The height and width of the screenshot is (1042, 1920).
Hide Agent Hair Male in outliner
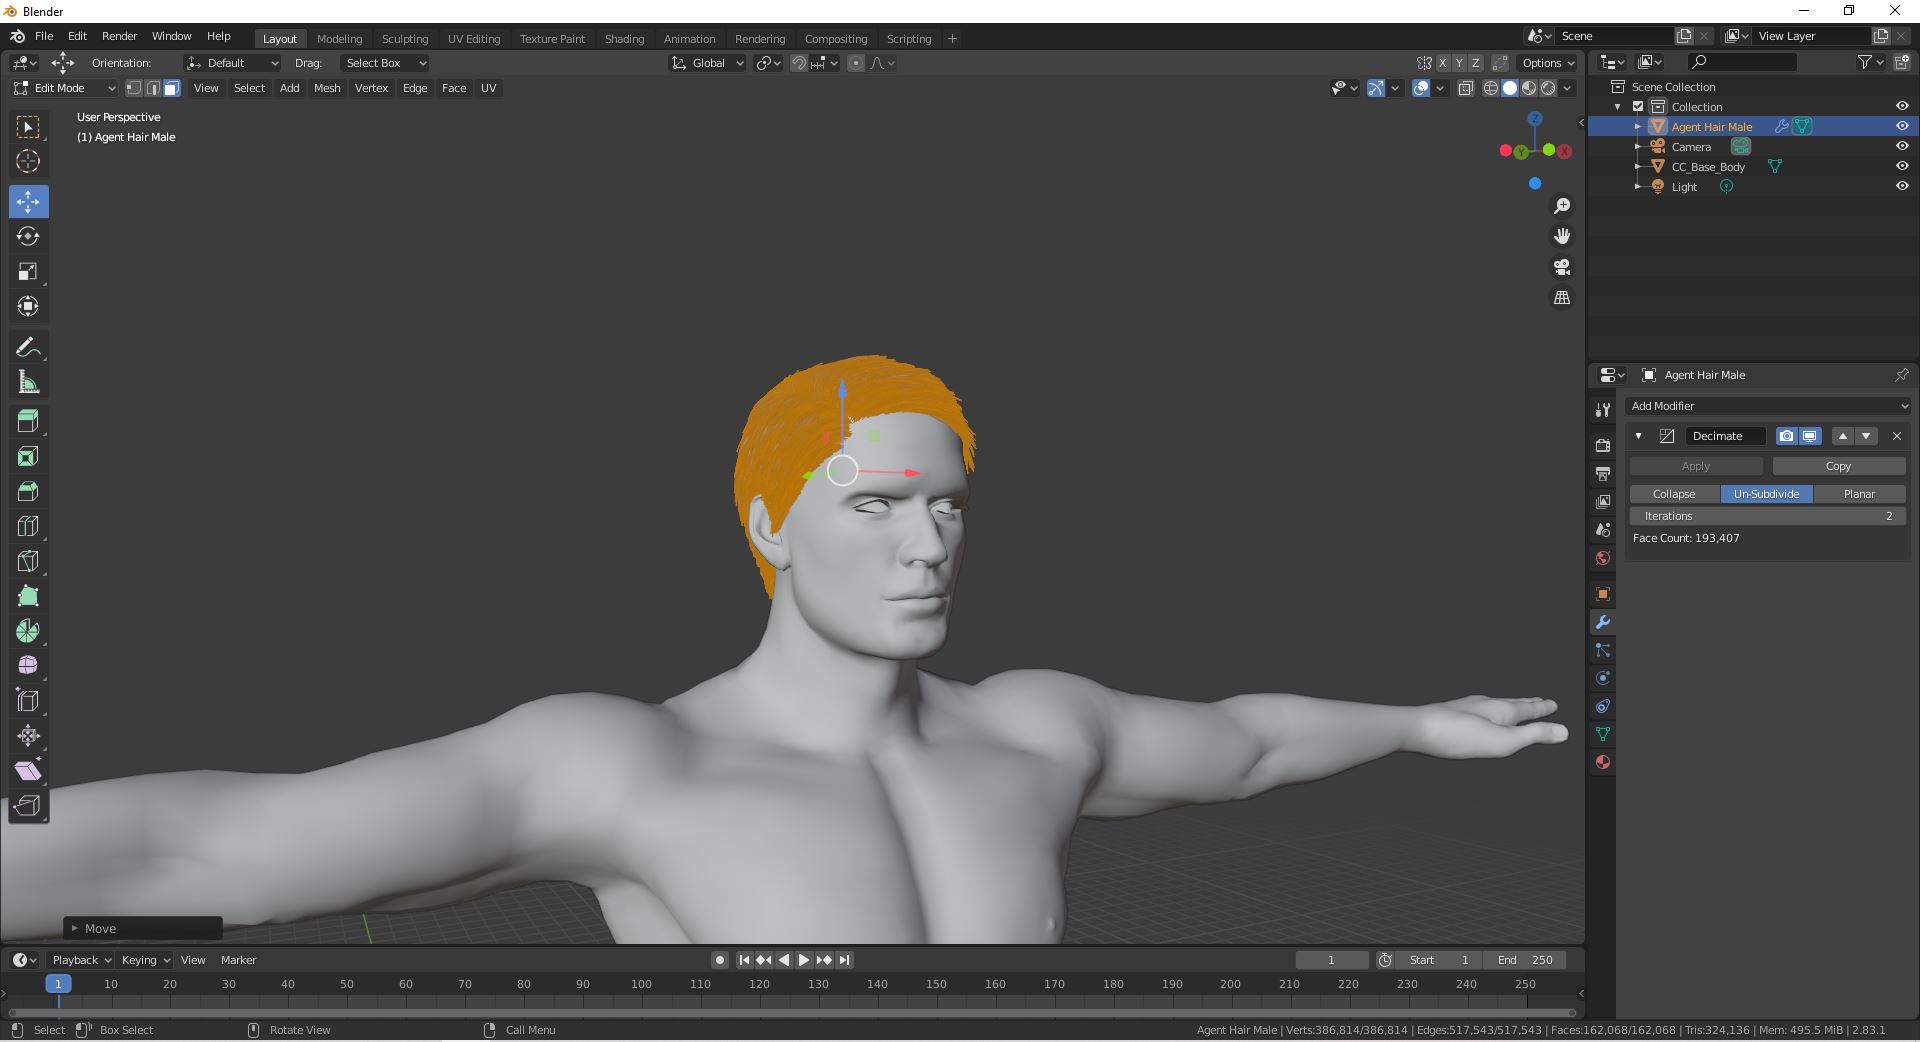pyautogui.click(x=1902, y=126)
